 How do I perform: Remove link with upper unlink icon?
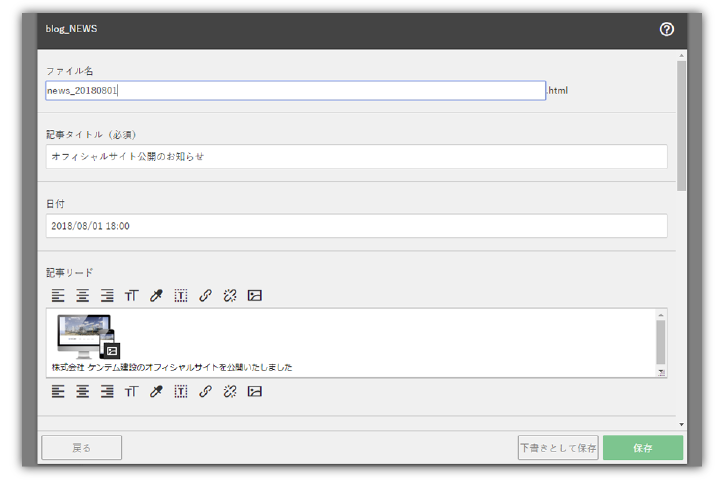click(x=230, y=295)
